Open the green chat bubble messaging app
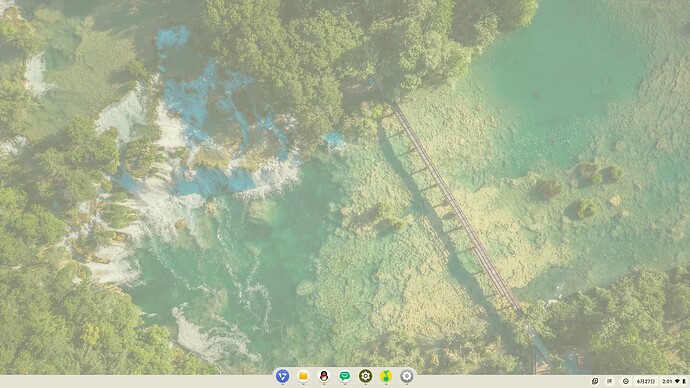 (x=345, y=376)
